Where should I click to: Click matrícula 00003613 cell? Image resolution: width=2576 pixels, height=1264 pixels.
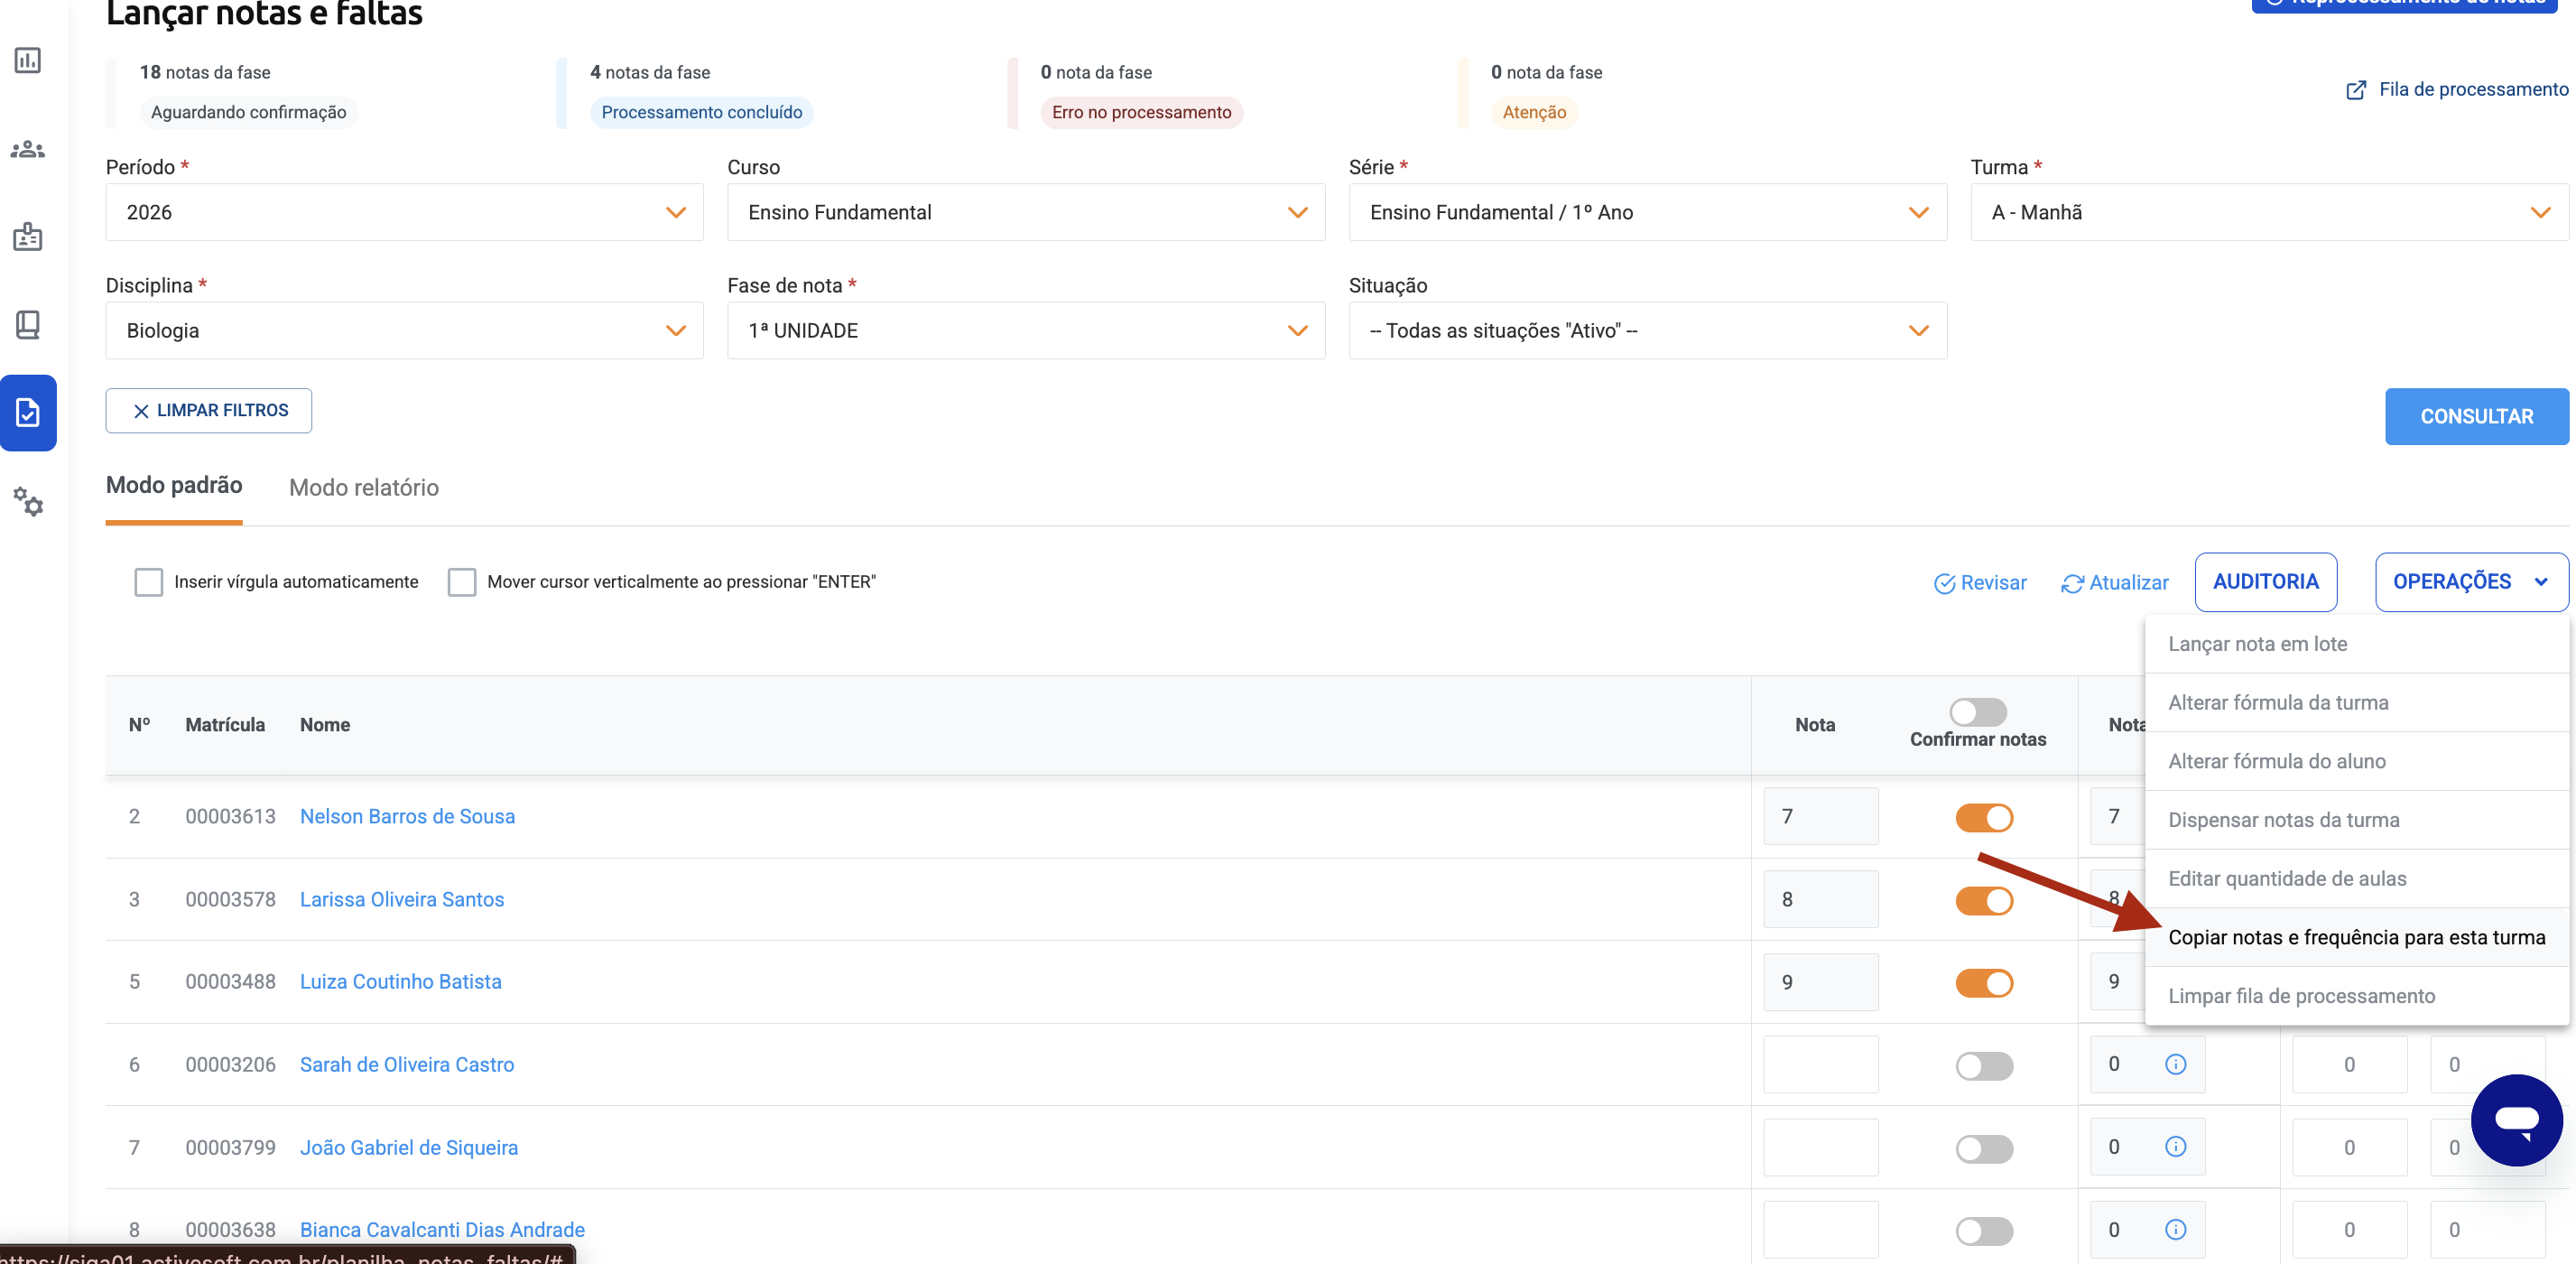coord(230,817)
